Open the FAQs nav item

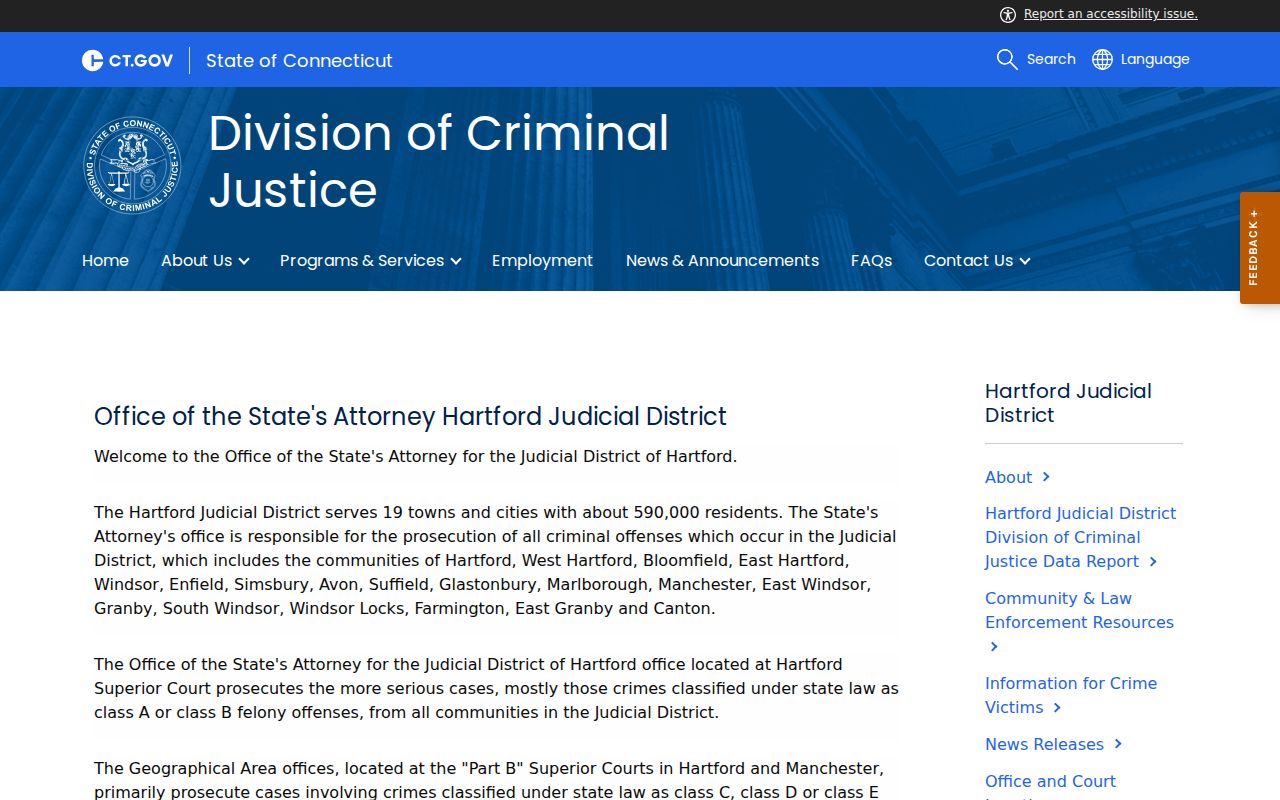tap(871, 260)
